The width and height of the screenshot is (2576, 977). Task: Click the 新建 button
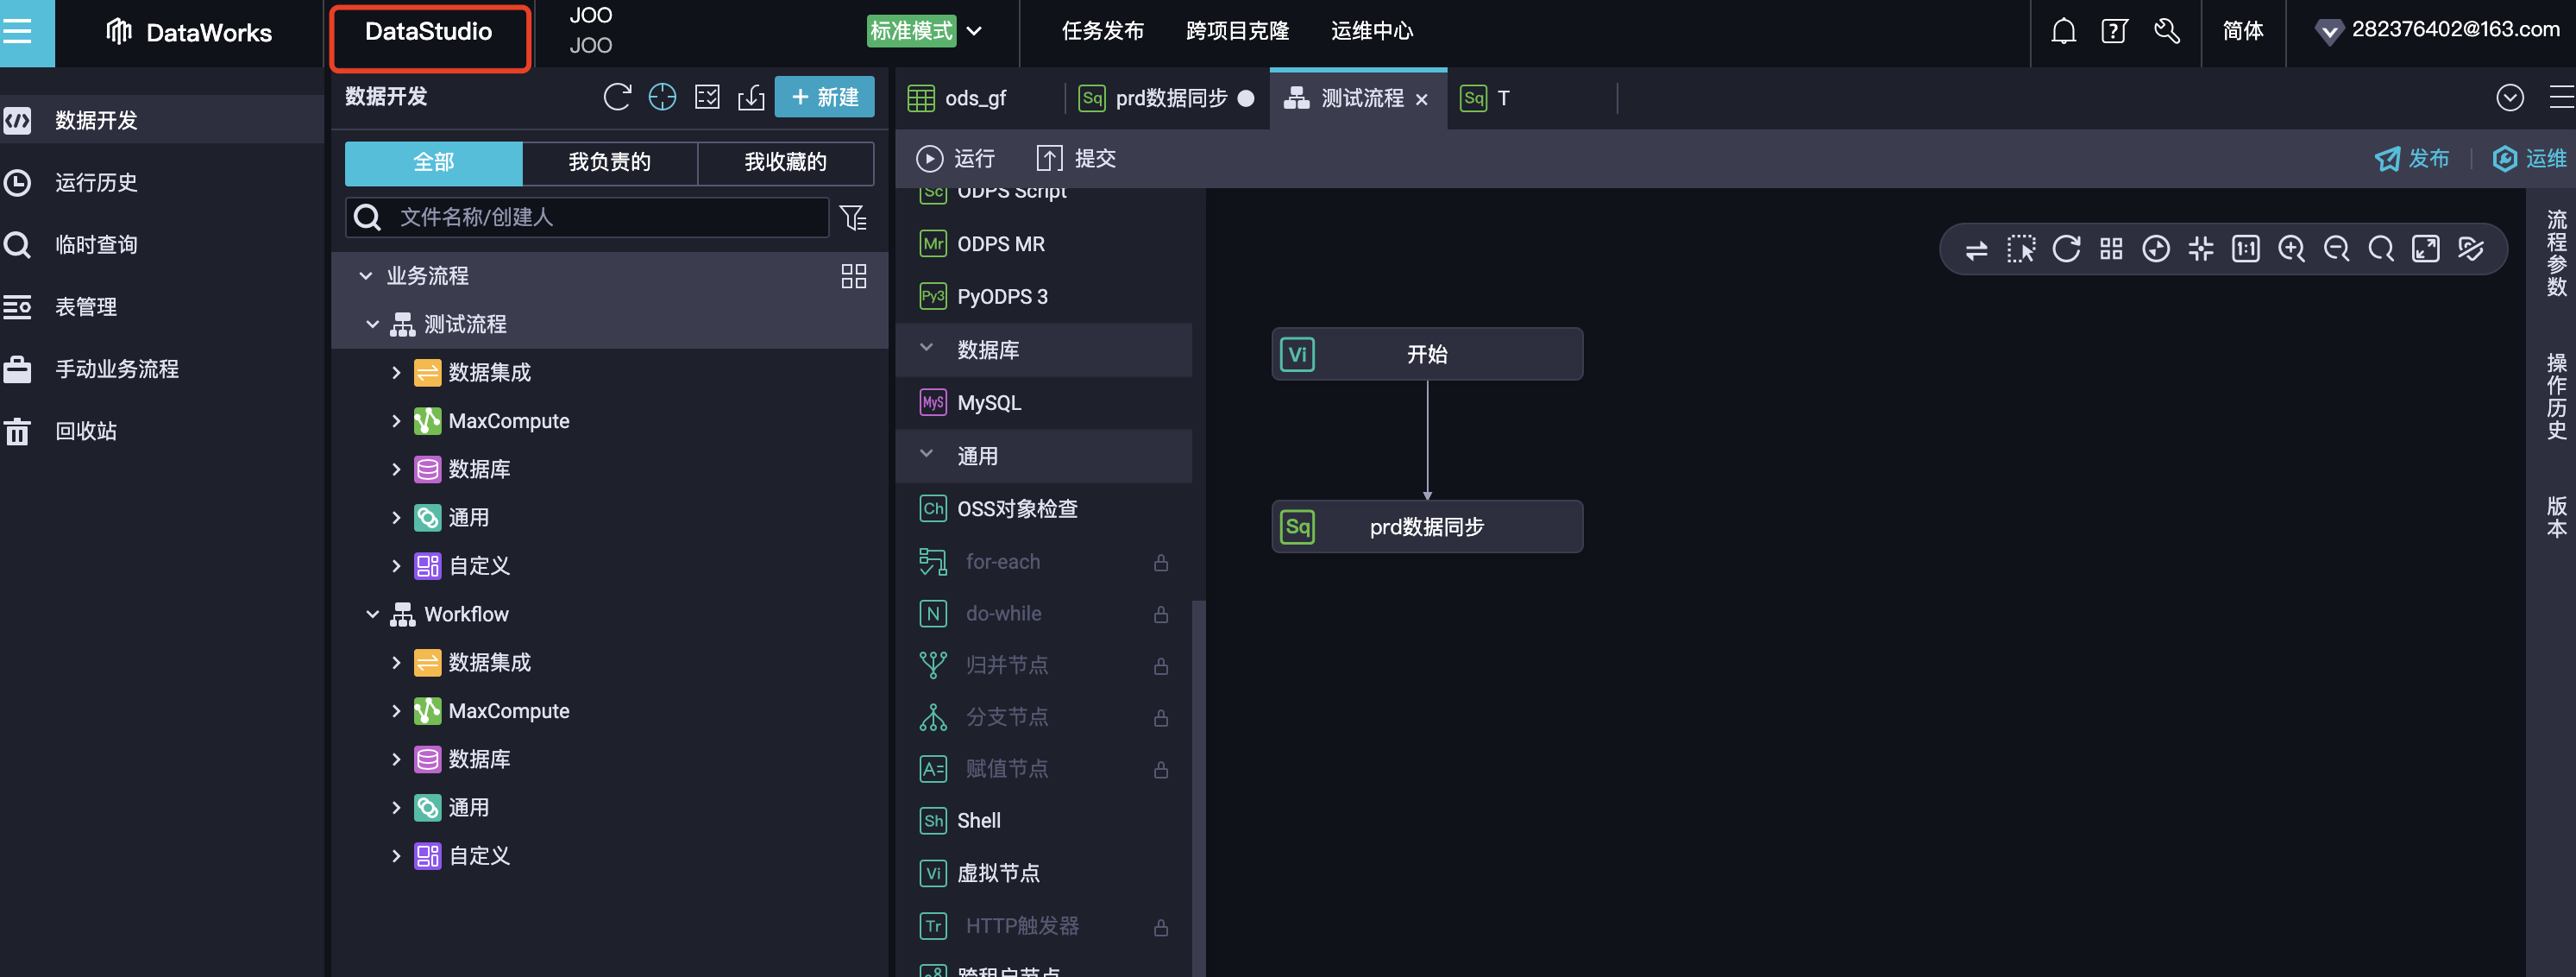click(x=824, y=97)
